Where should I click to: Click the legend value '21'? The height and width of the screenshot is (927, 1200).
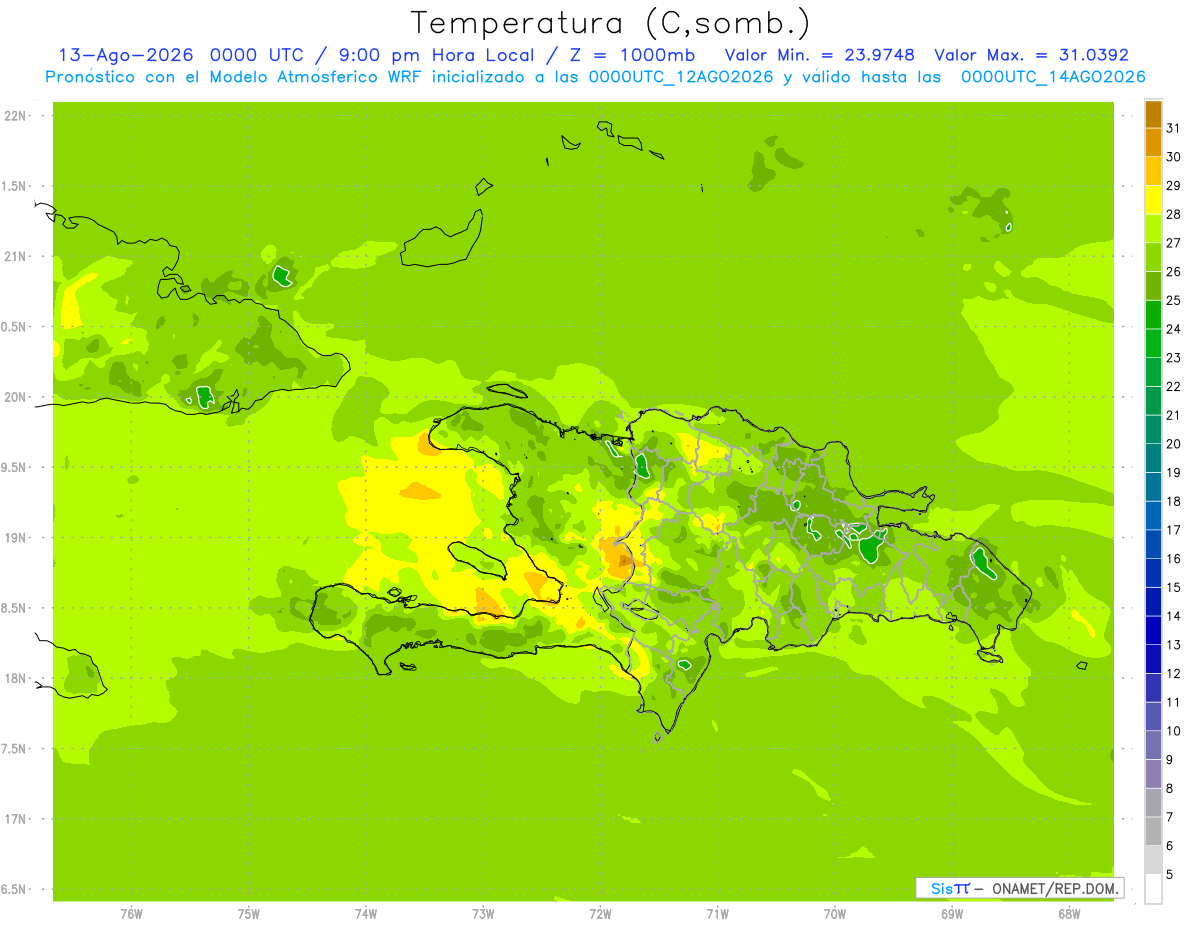click(x=1174, y=415)
